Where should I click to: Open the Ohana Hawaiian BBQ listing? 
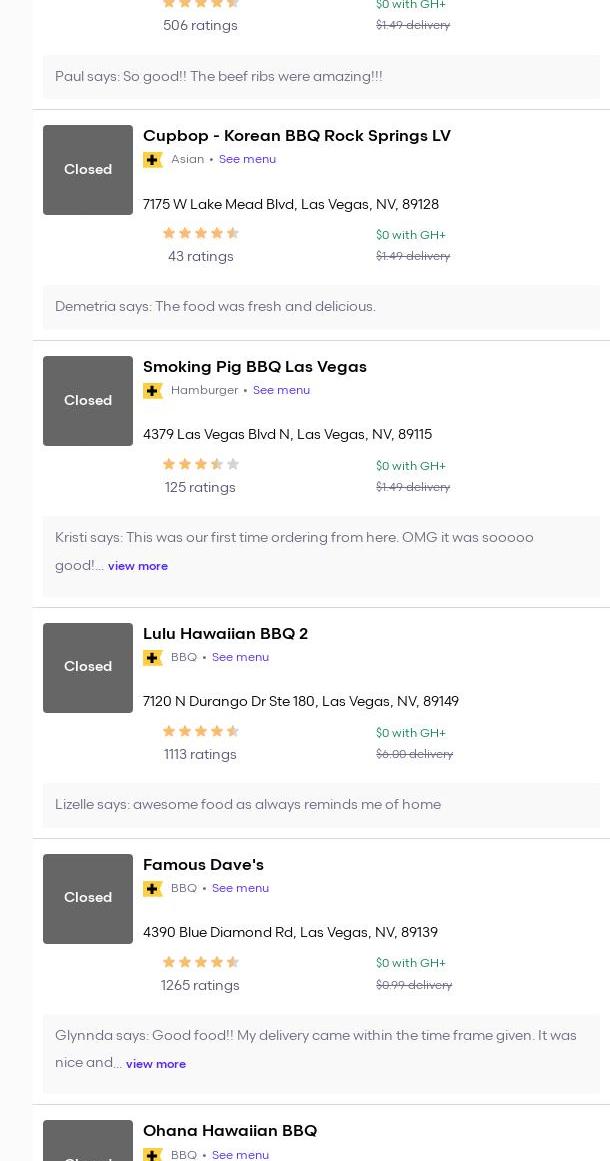pyautogui.click(x=230, y=1131)
